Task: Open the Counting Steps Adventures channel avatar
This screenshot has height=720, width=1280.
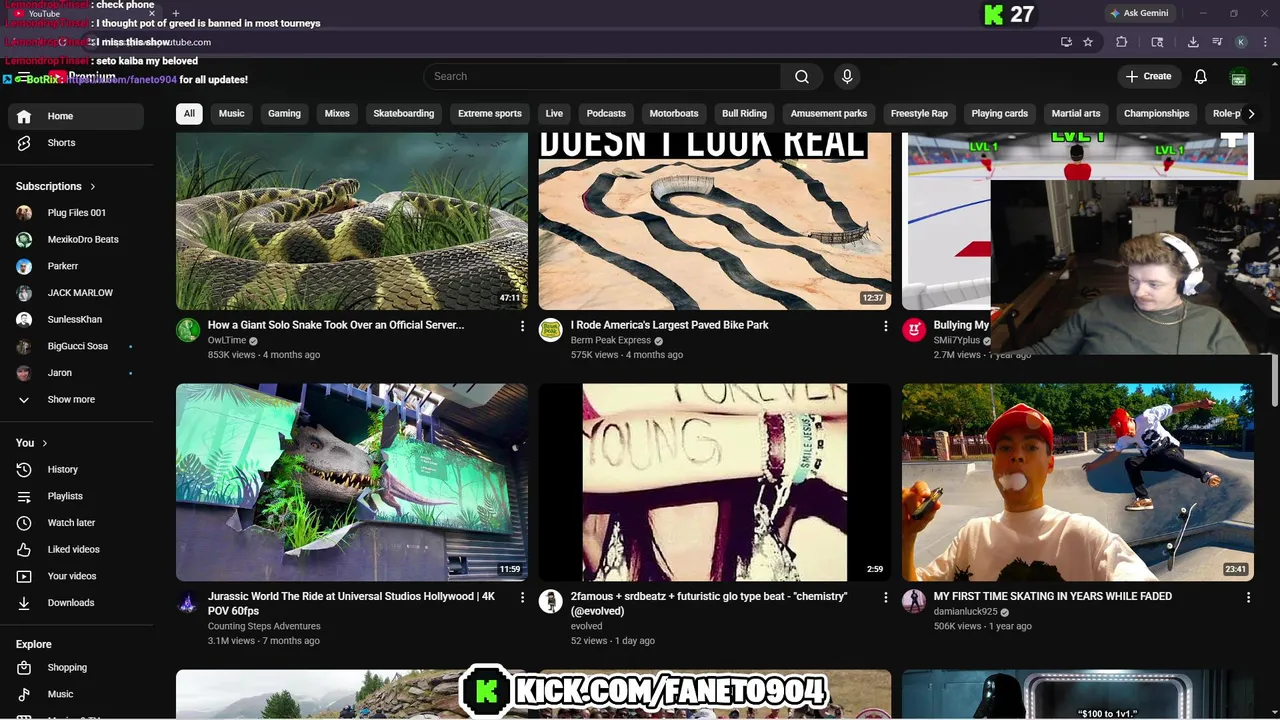Action: pyautogui.click(x=188, y=602)
